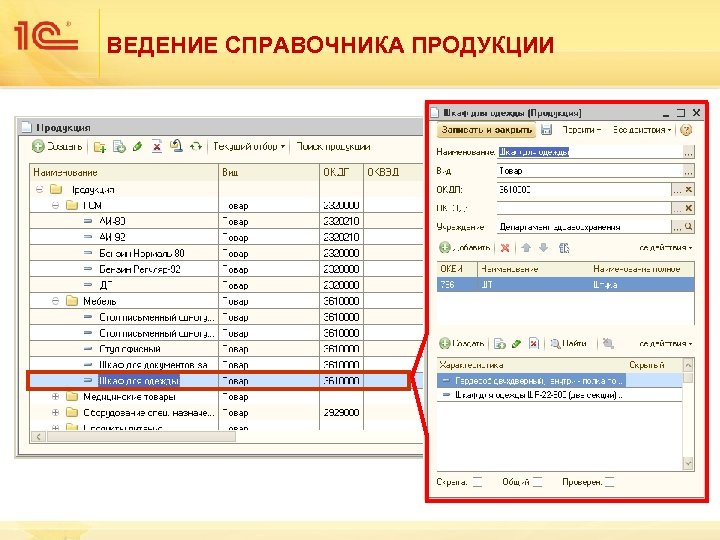Collapse the ГСМ folder
Screen dimensions: 720x540
point(56,205)
